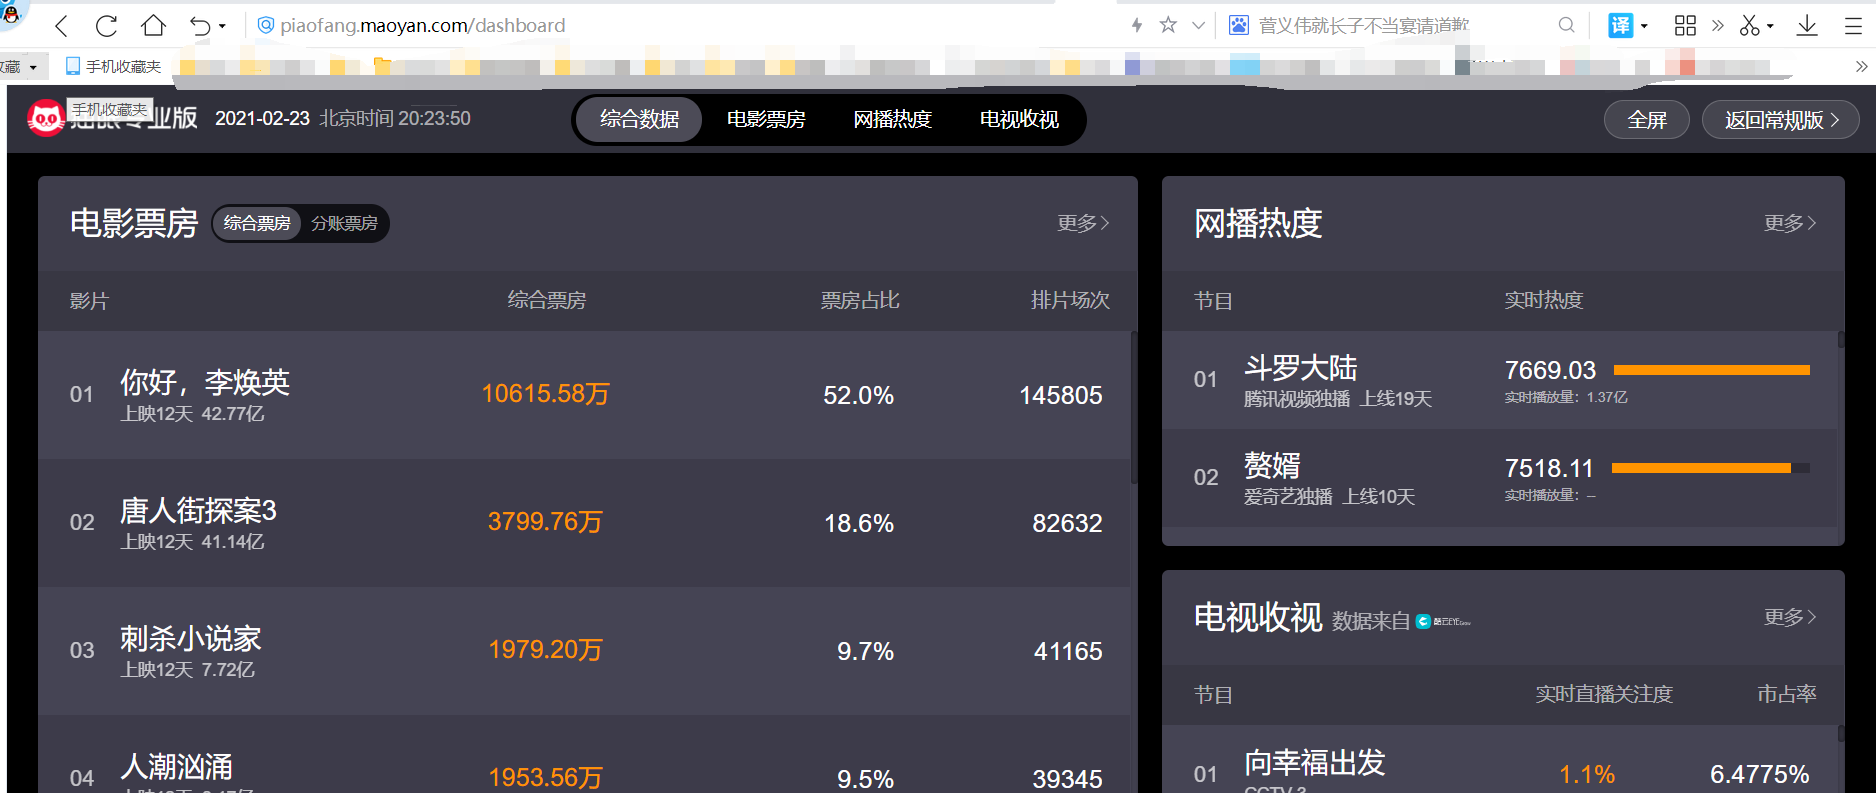
Task: Click the browser search box
Action: 1400,25
